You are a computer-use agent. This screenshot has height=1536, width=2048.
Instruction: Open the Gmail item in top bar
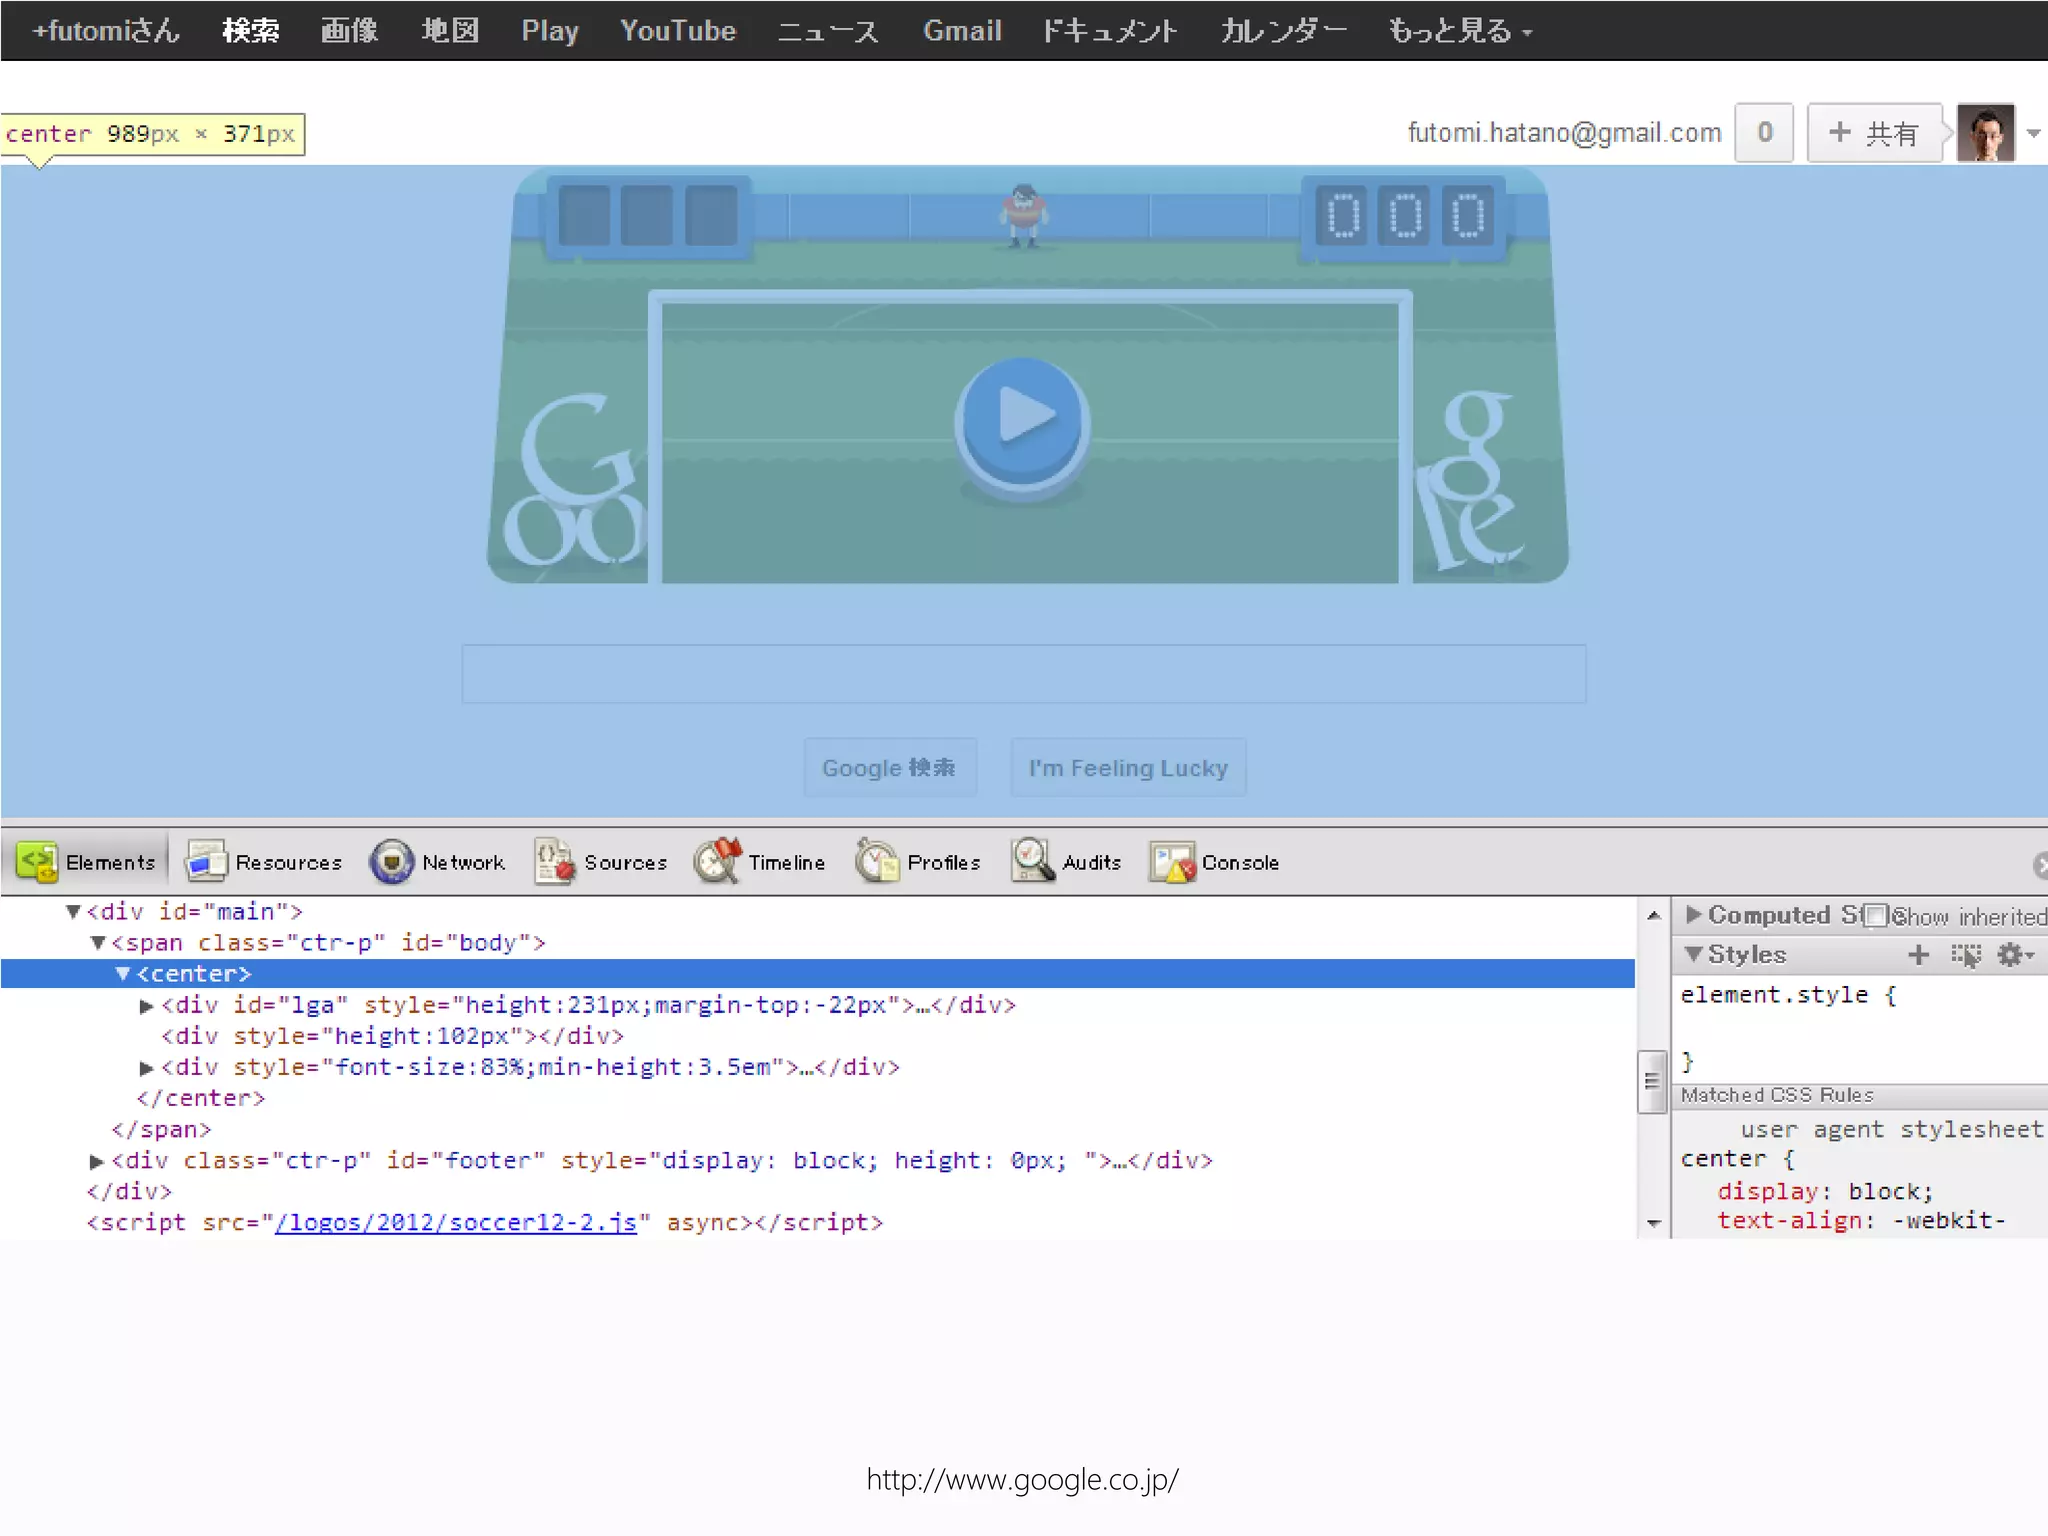point(962,31)
